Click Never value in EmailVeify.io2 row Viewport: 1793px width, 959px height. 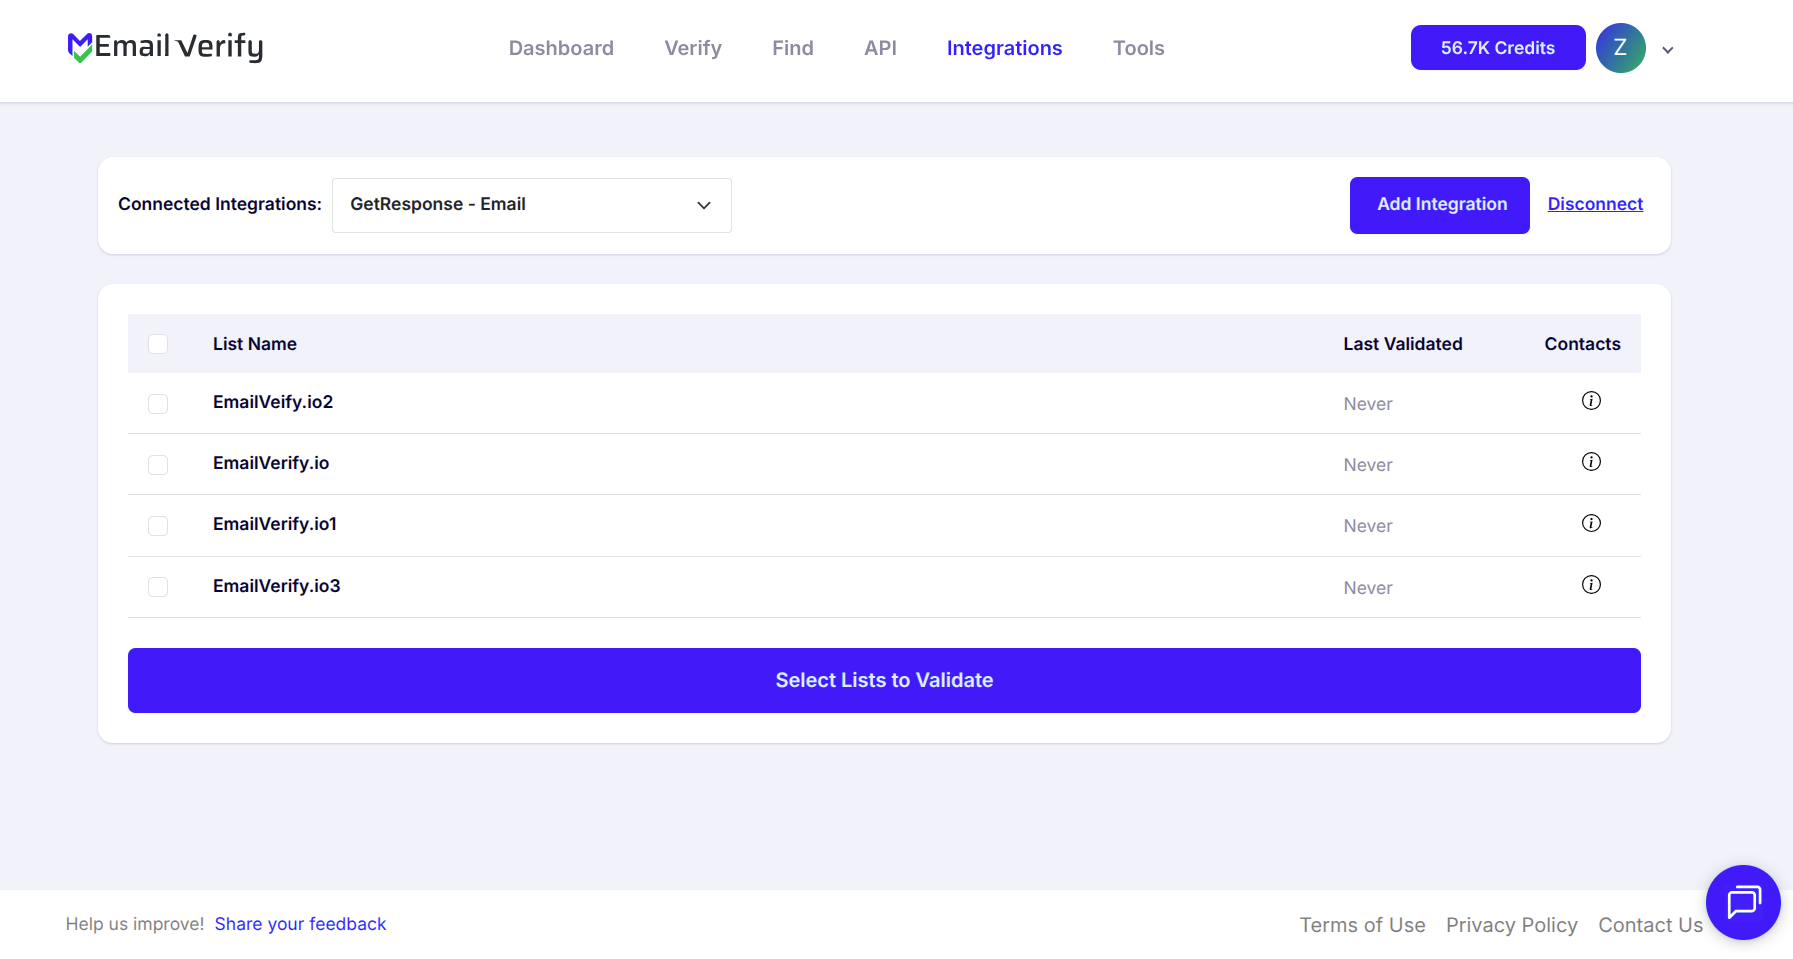(1368, 404)
